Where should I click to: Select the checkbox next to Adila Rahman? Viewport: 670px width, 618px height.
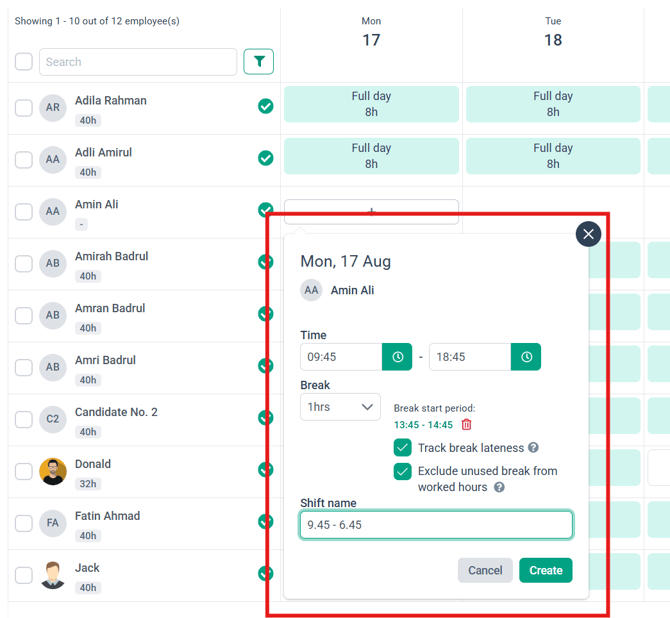(x=24, y=108)
